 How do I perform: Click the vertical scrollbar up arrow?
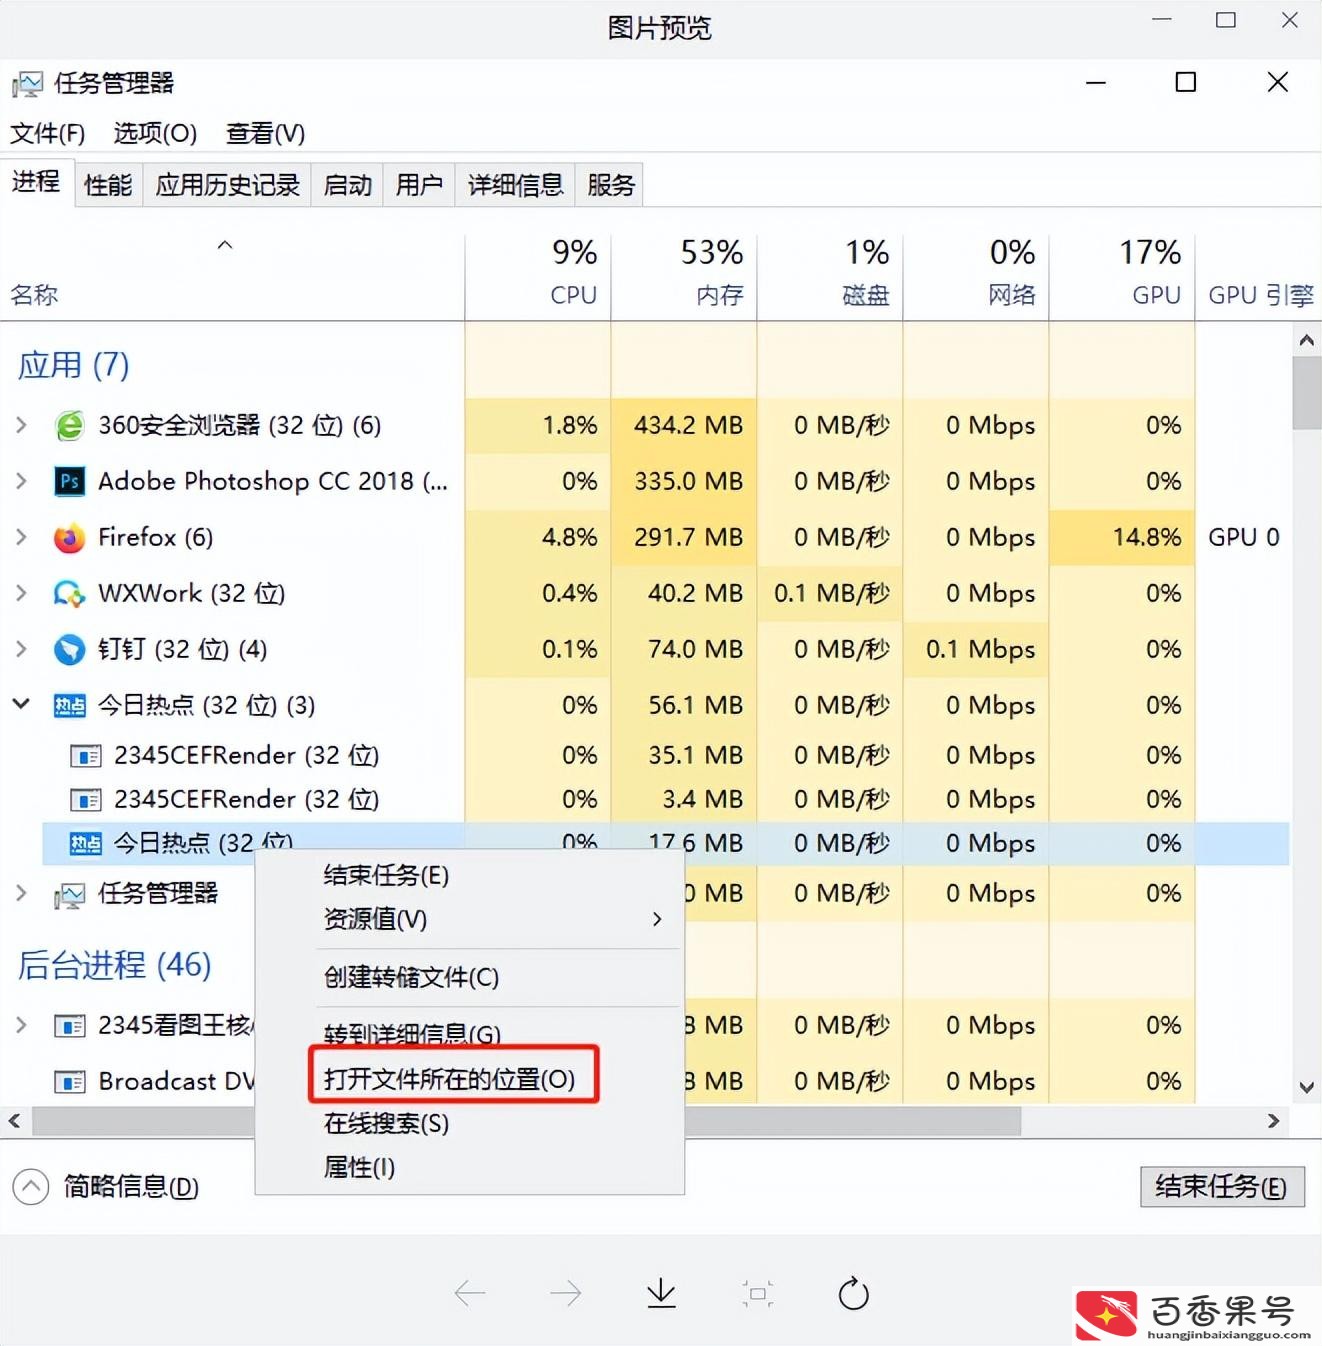pyautogui.click(x=1306, y=340)
